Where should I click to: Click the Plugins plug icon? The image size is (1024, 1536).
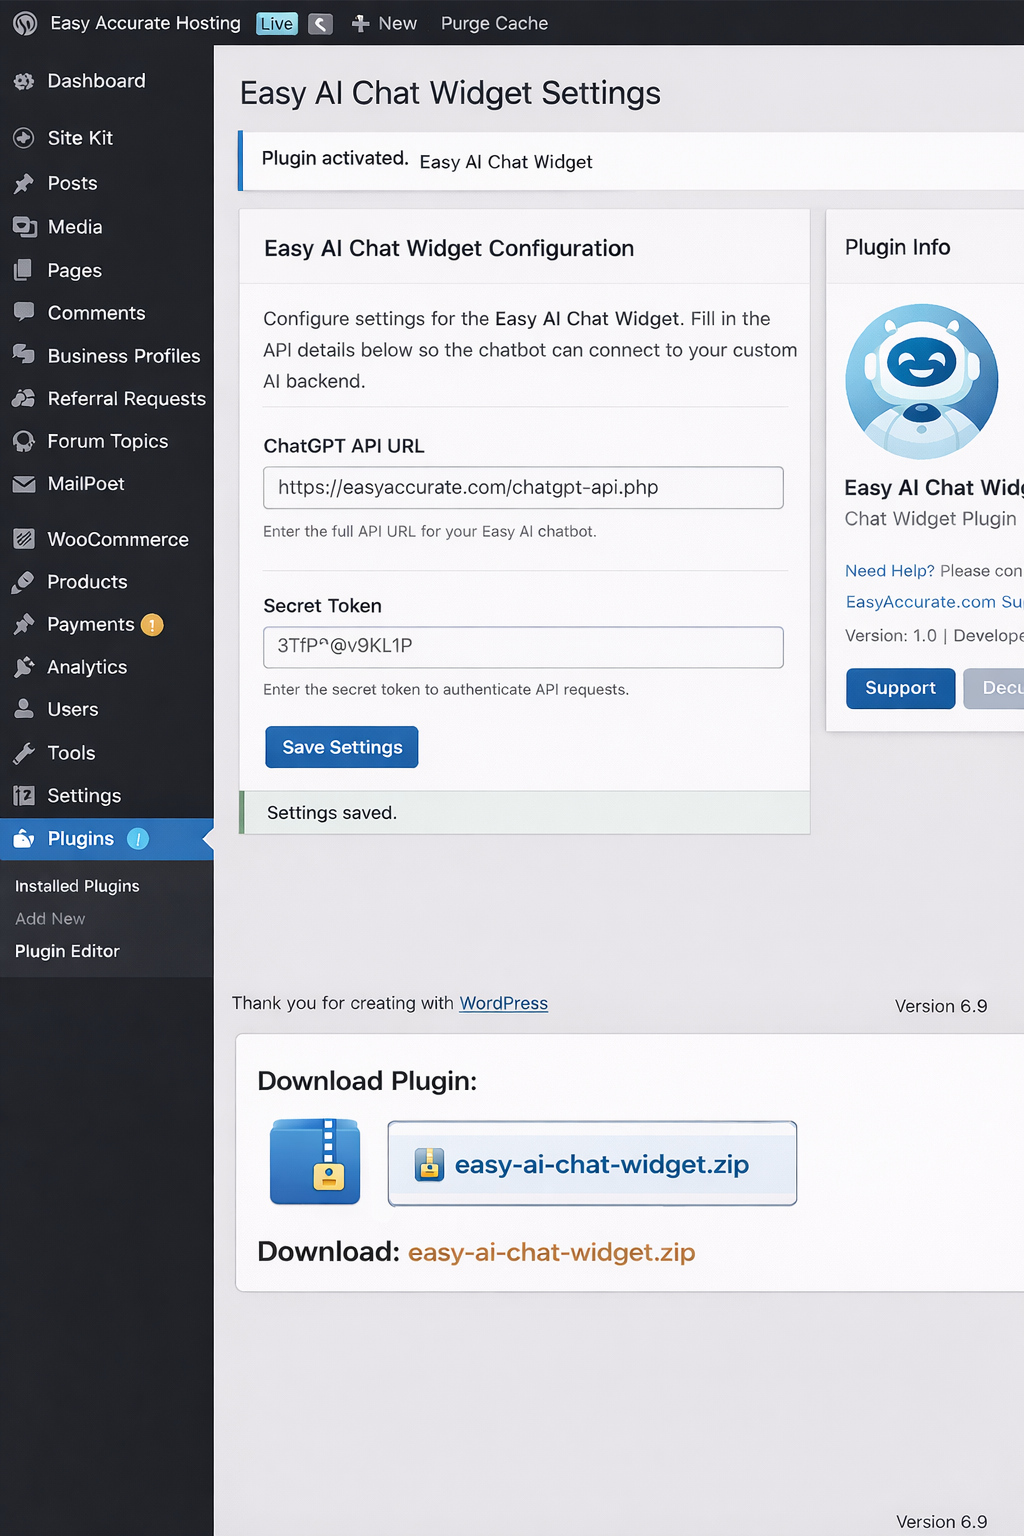click(24, 839)
